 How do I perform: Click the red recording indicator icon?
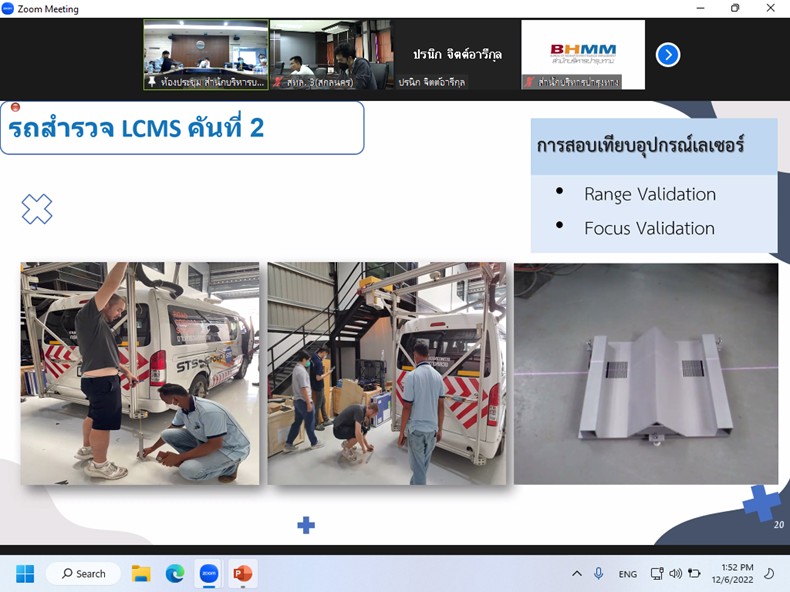(x=15, y=107)
